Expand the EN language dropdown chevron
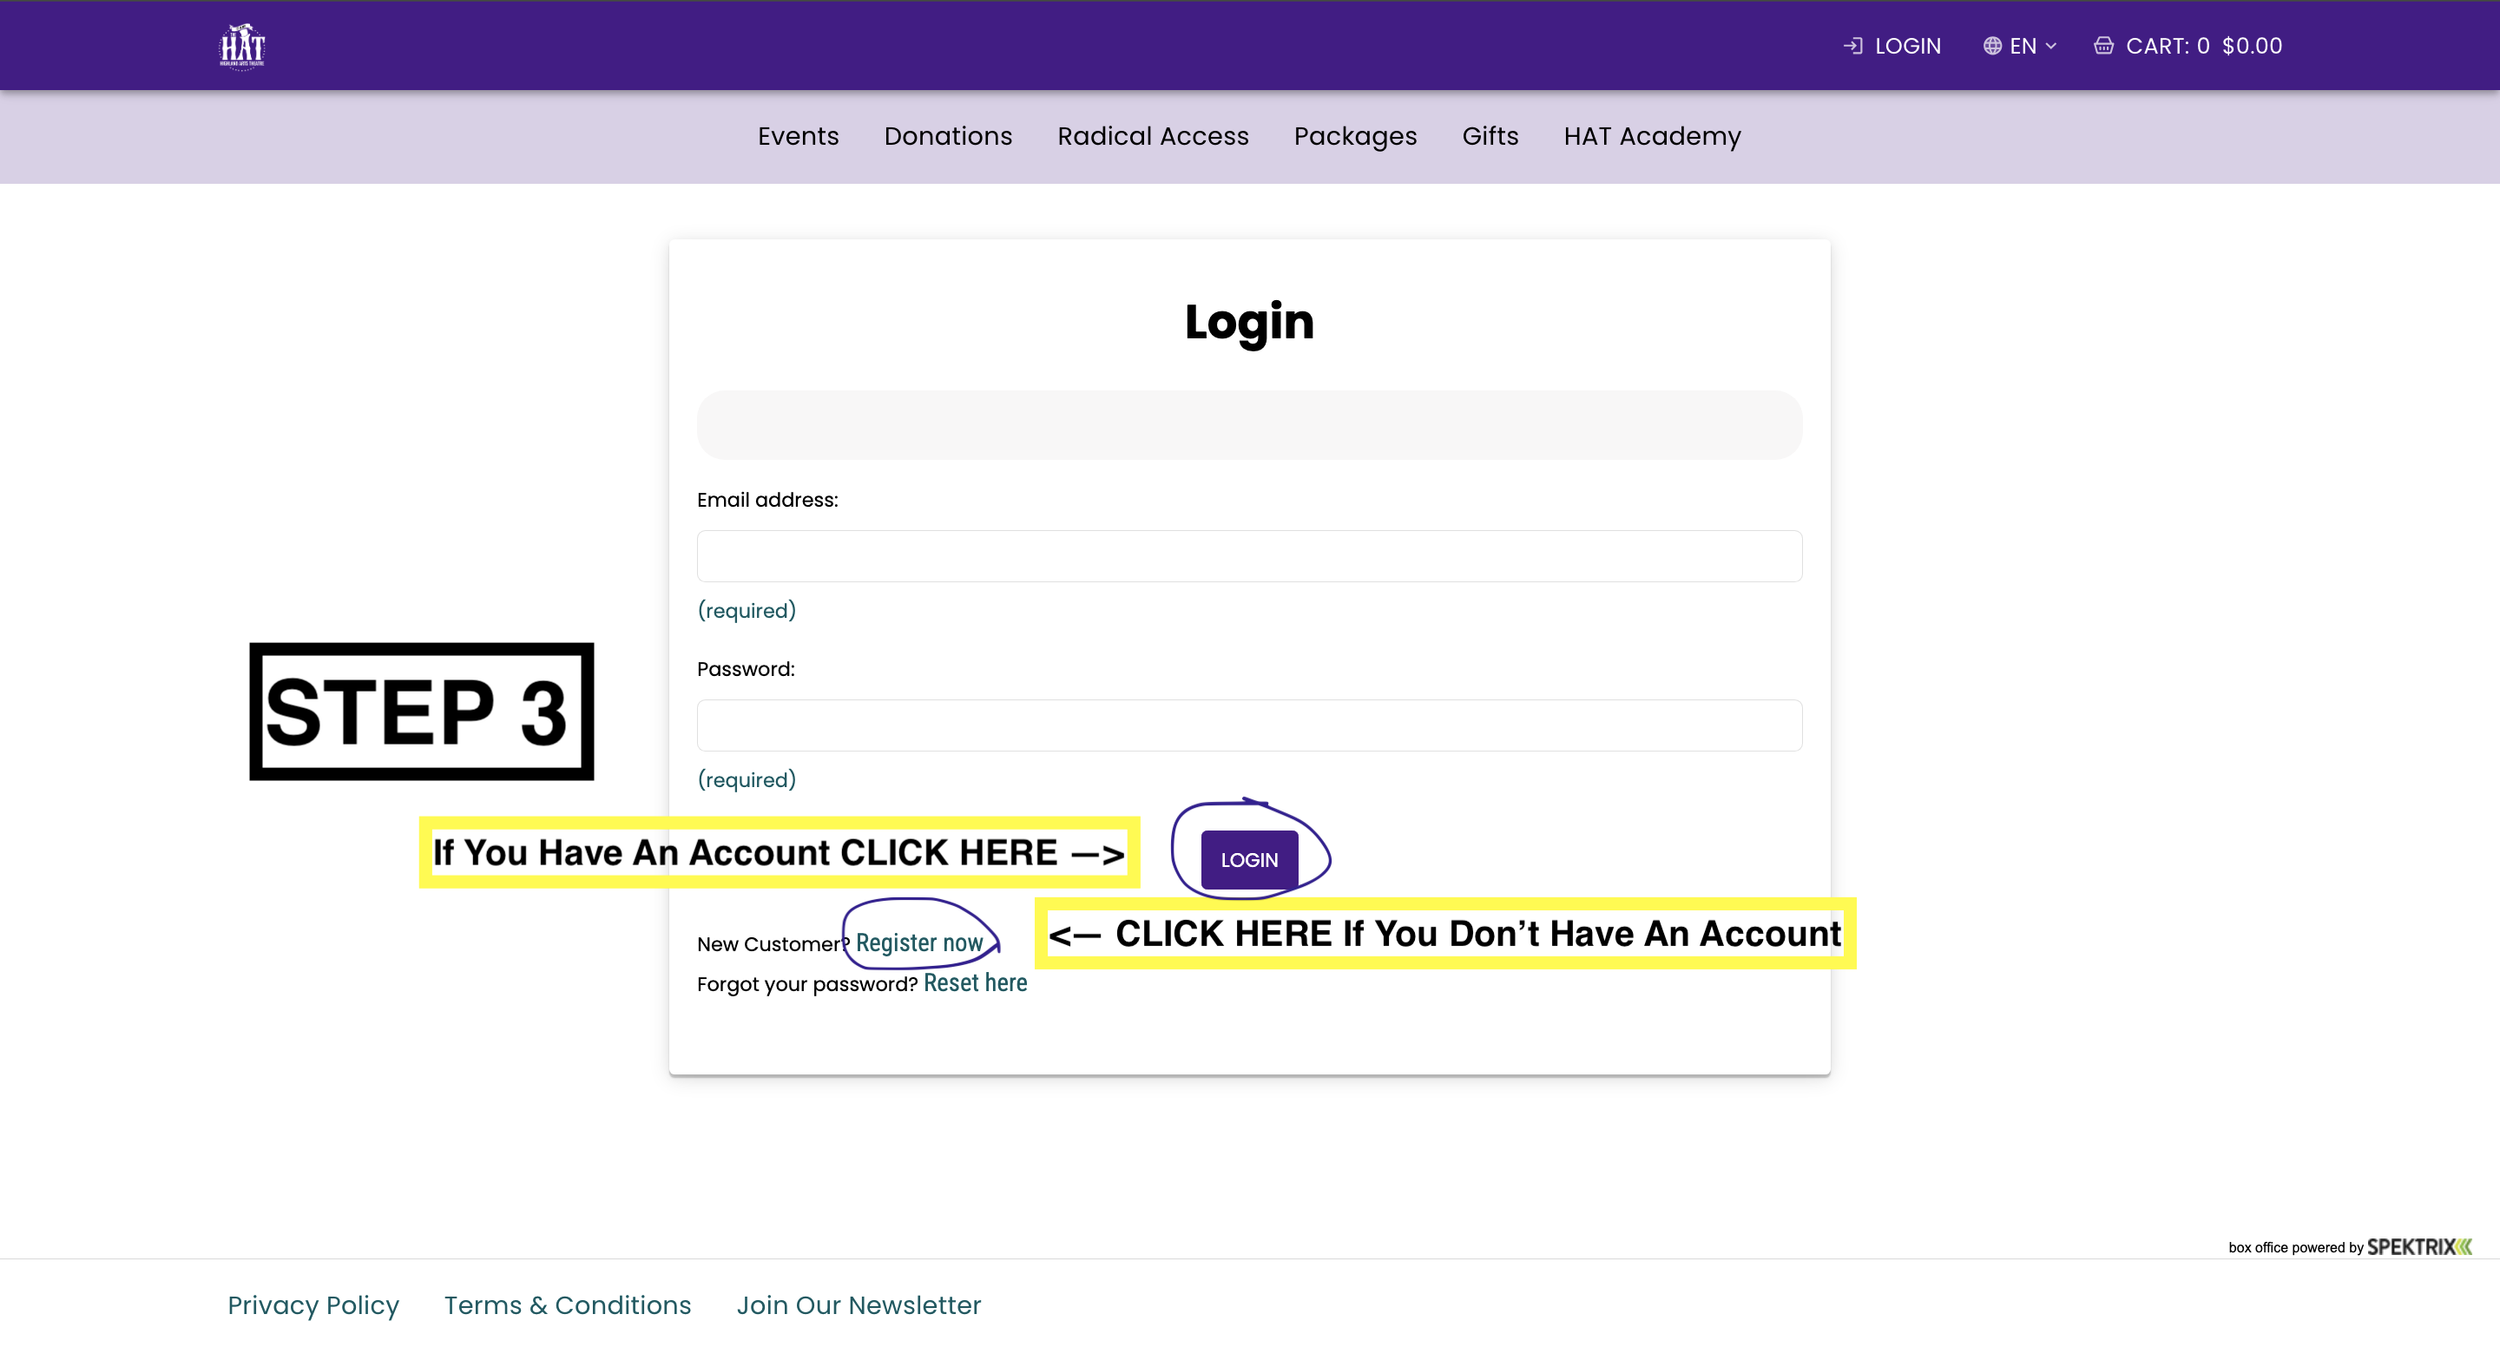The width and height of the screenshot is (2500, 1352). click(x=2051, y=46)
